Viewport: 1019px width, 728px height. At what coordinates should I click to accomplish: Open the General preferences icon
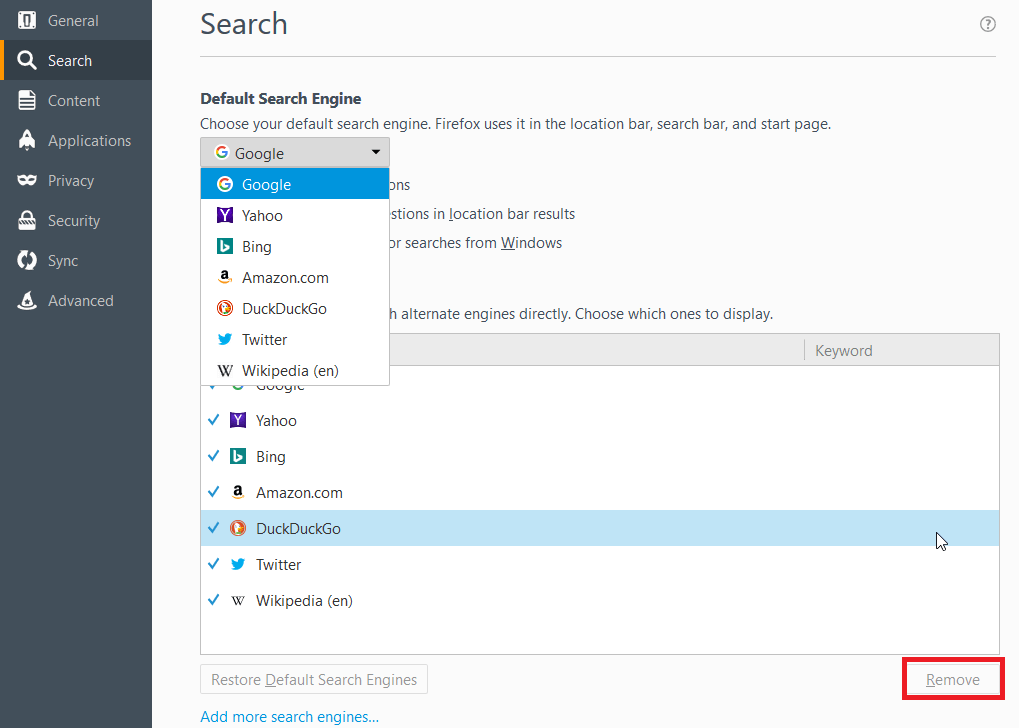[x=27, y=20]
